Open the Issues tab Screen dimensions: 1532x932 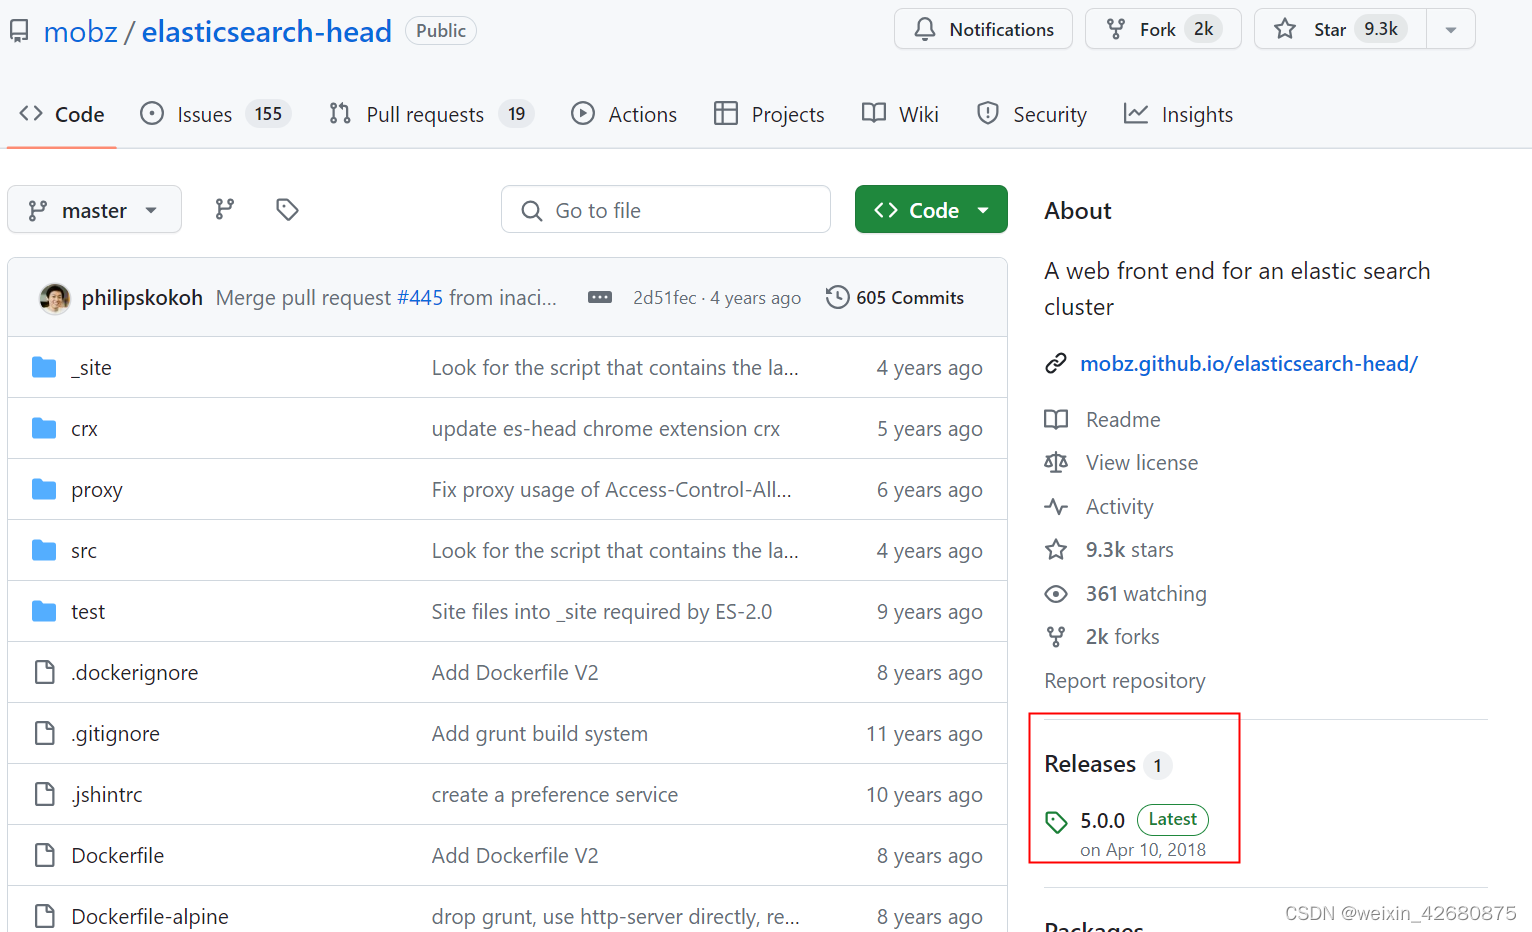point(215,114)
